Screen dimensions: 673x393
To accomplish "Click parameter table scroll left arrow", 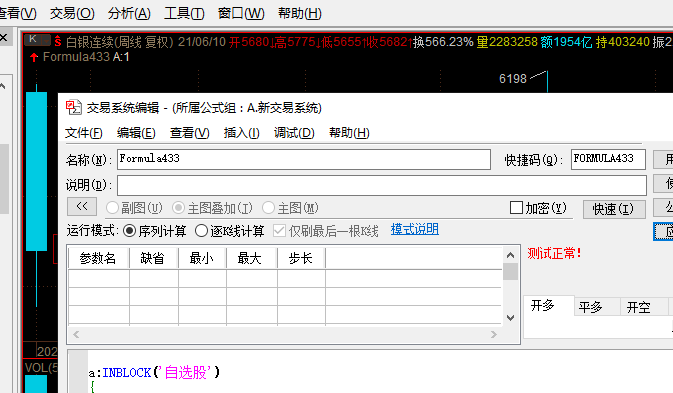I will click(x=76, y=334).
